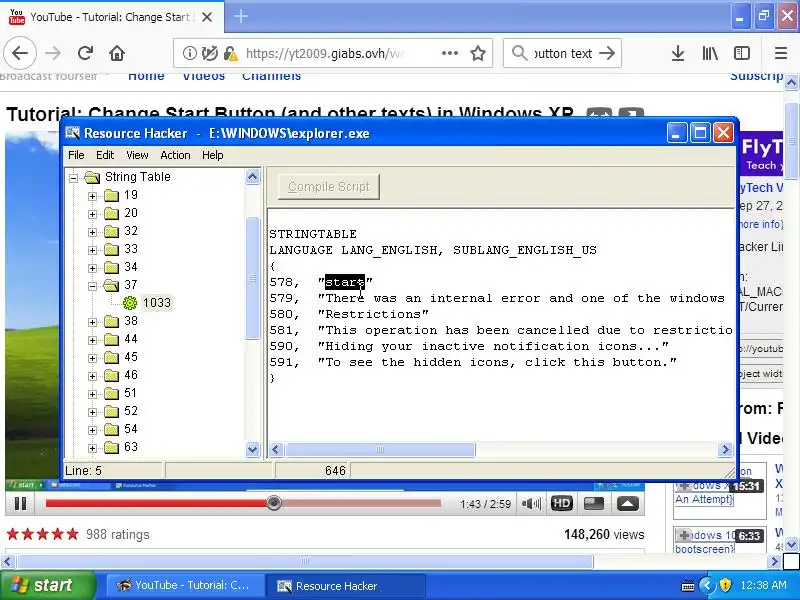Screen dimensions: 800x600
Task: Switch video player to wide-screen mode icon
Action: click(x=594, y=504)
